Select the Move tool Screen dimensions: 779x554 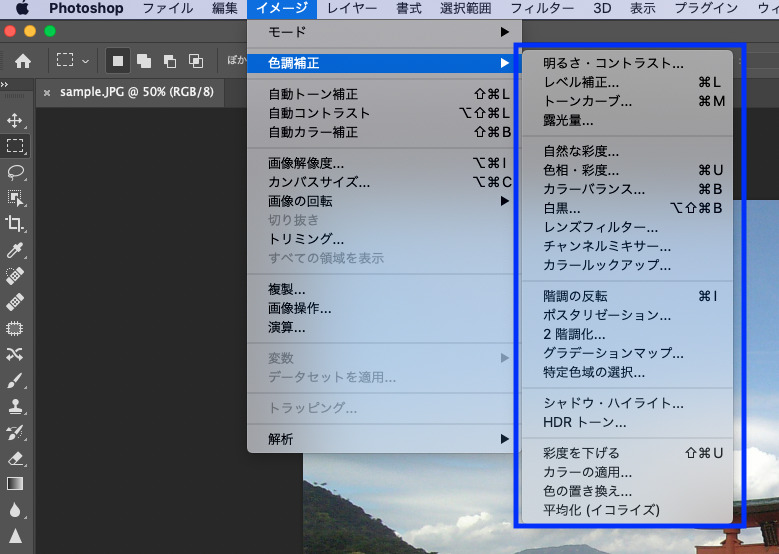coord(14,120)
